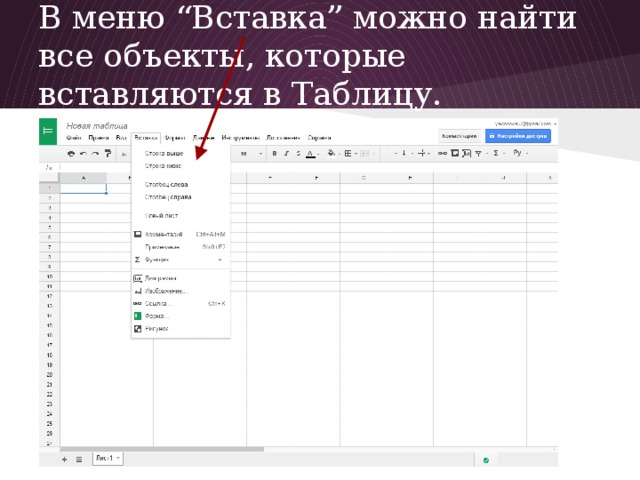
Task: Open the text color picker
Action: click(x=311, y=154)
